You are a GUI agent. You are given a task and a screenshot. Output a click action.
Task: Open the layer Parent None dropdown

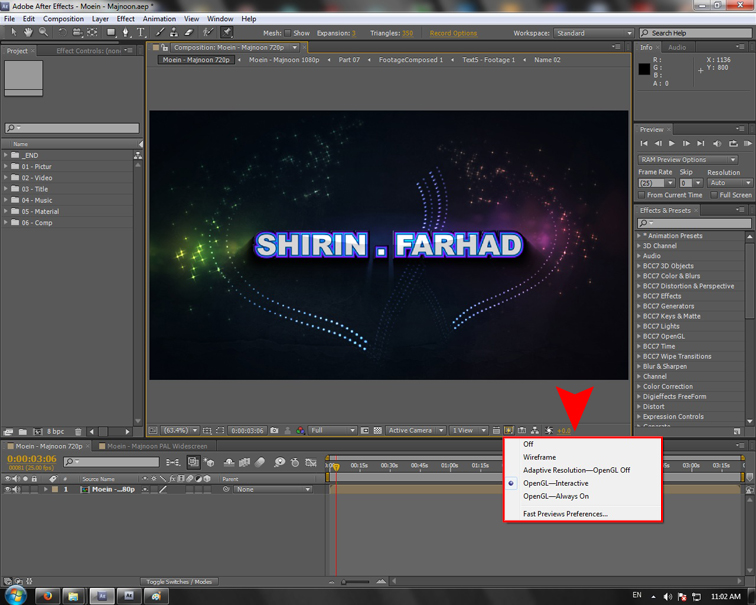[x=273, y=489]
